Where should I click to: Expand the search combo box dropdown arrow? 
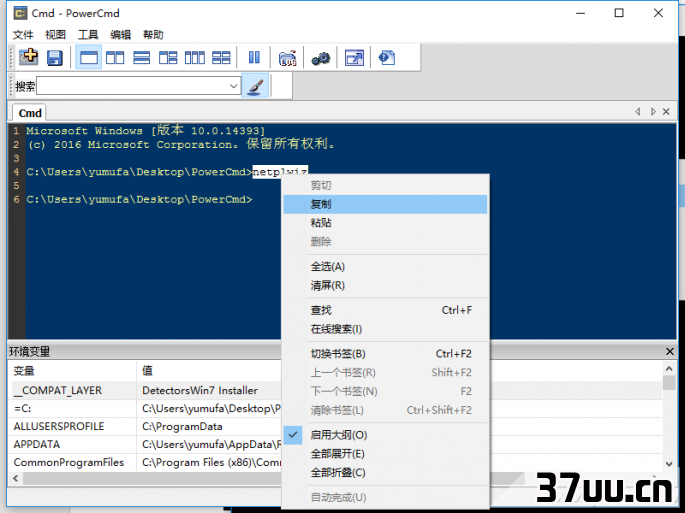click(x=234, y=86)
